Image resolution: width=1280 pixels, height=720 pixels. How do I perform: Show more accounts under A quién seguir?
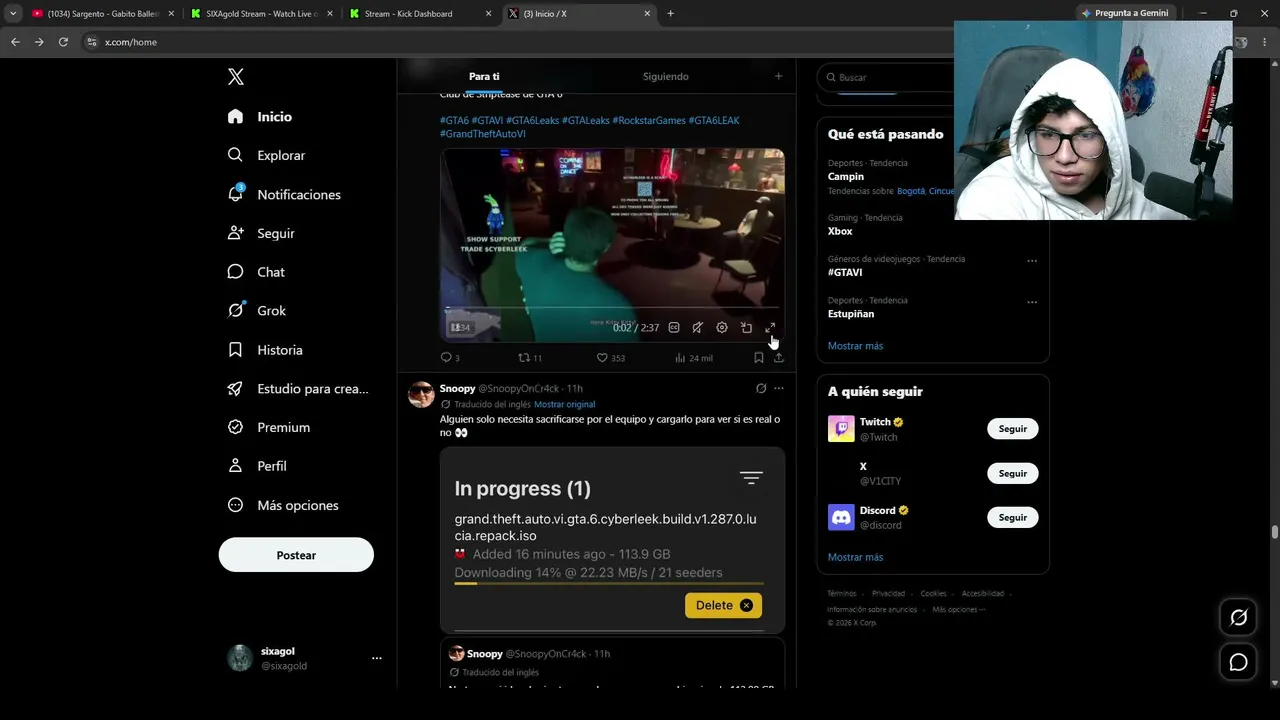[855, 557]
